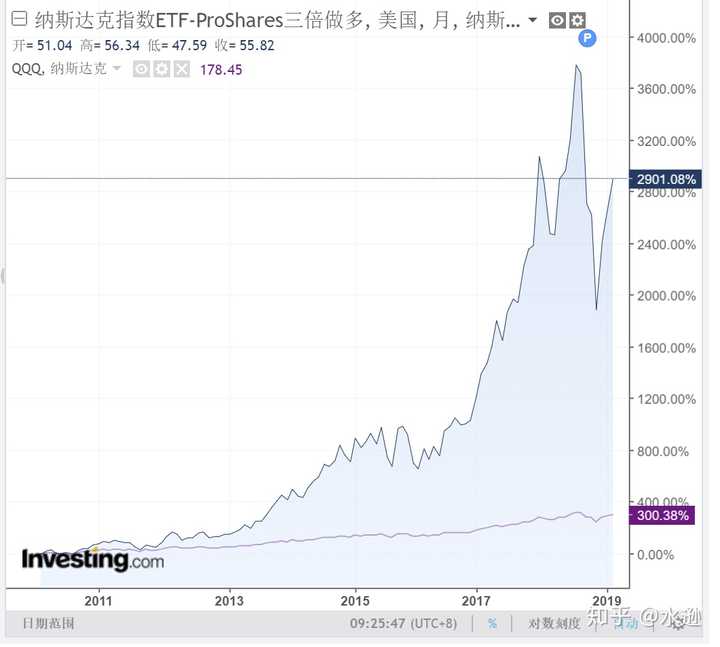Remove the QQQ comparison series with the X
Viewport: 720px width, 647px height.
tap(183, 70)
